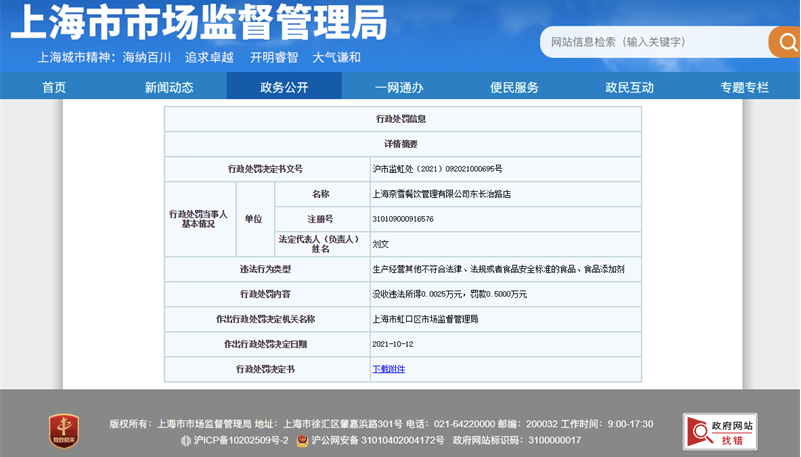This screenshot has width=801, height=457.
Task: Go to the 首页 navigation item
Action: (54, 87)
